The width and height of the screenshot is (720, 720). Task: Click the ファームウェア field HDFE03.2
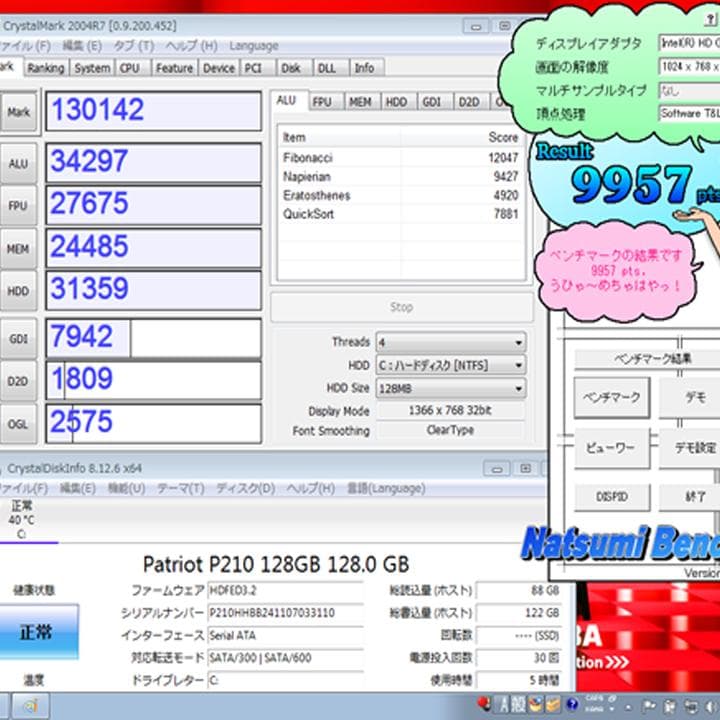click(285, 591)
